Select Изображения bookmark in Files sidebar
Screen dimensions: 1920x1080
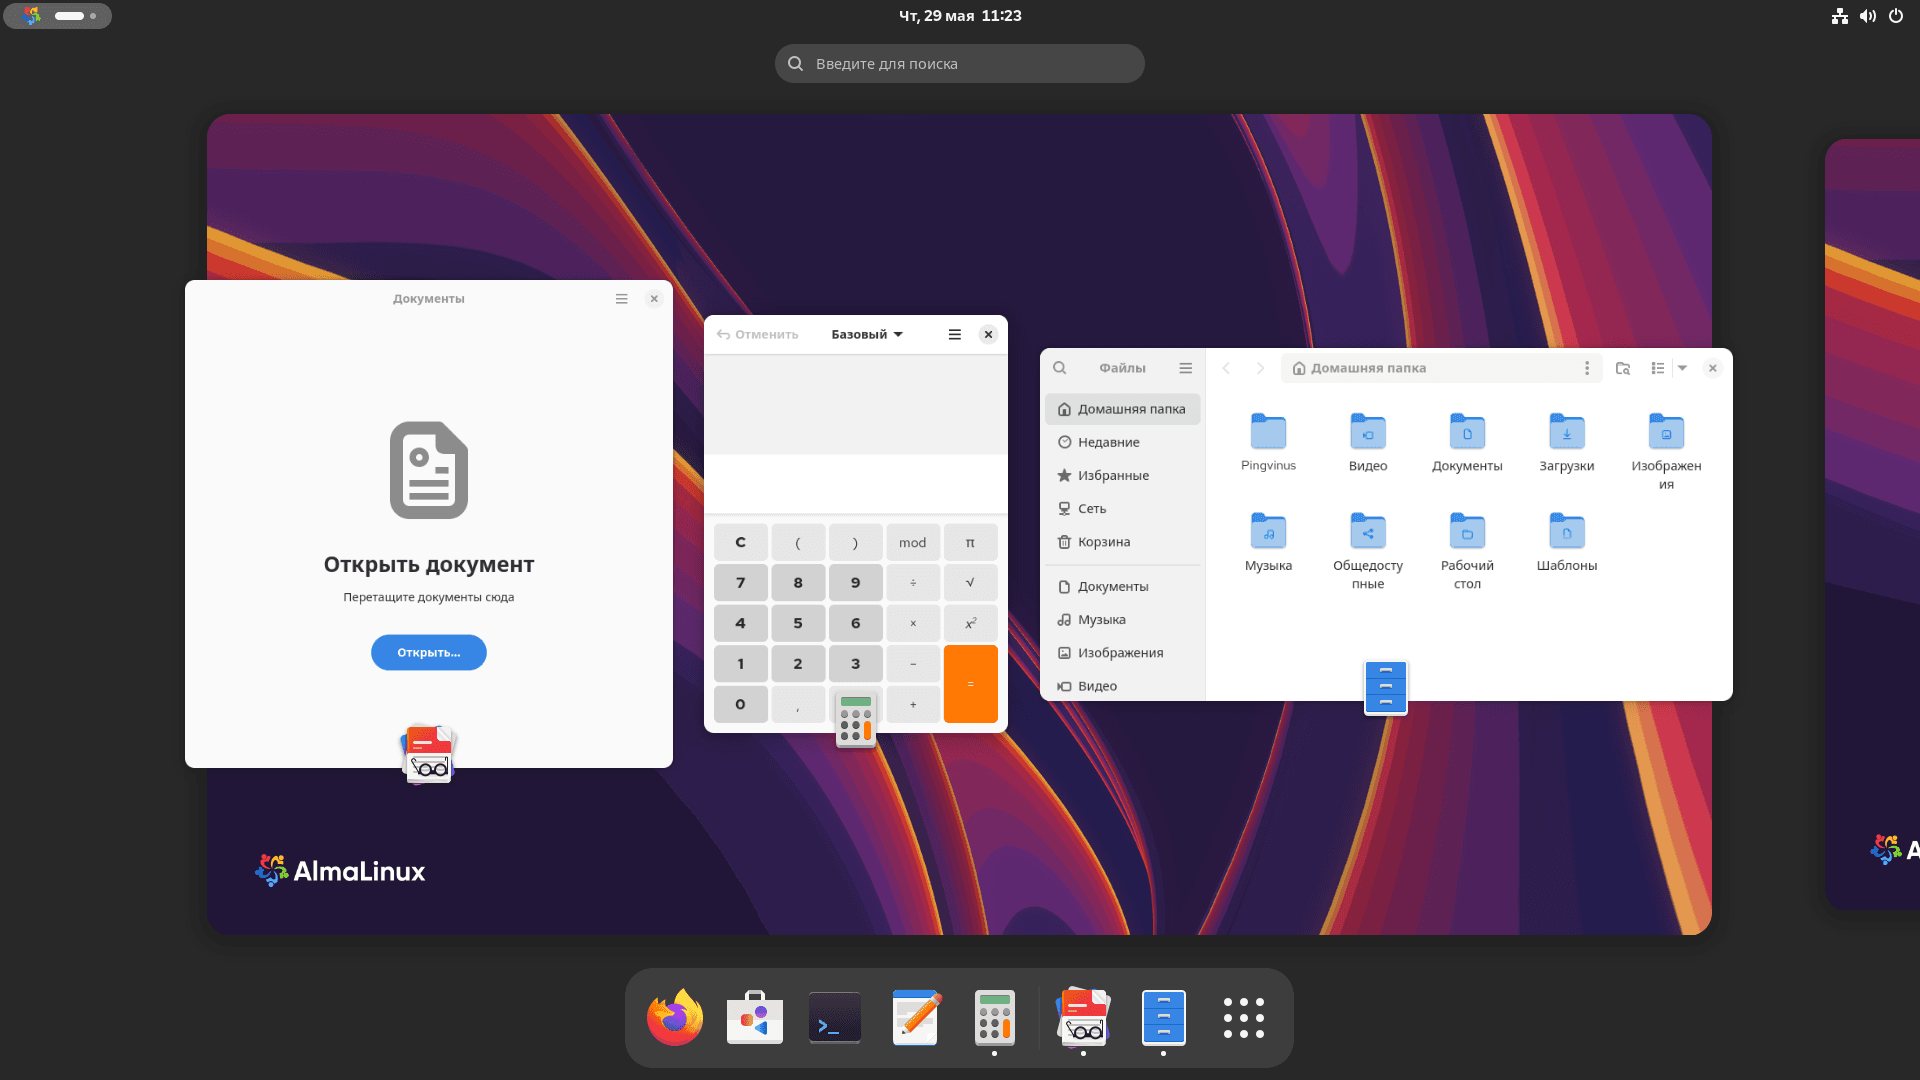pos(1123,652)
